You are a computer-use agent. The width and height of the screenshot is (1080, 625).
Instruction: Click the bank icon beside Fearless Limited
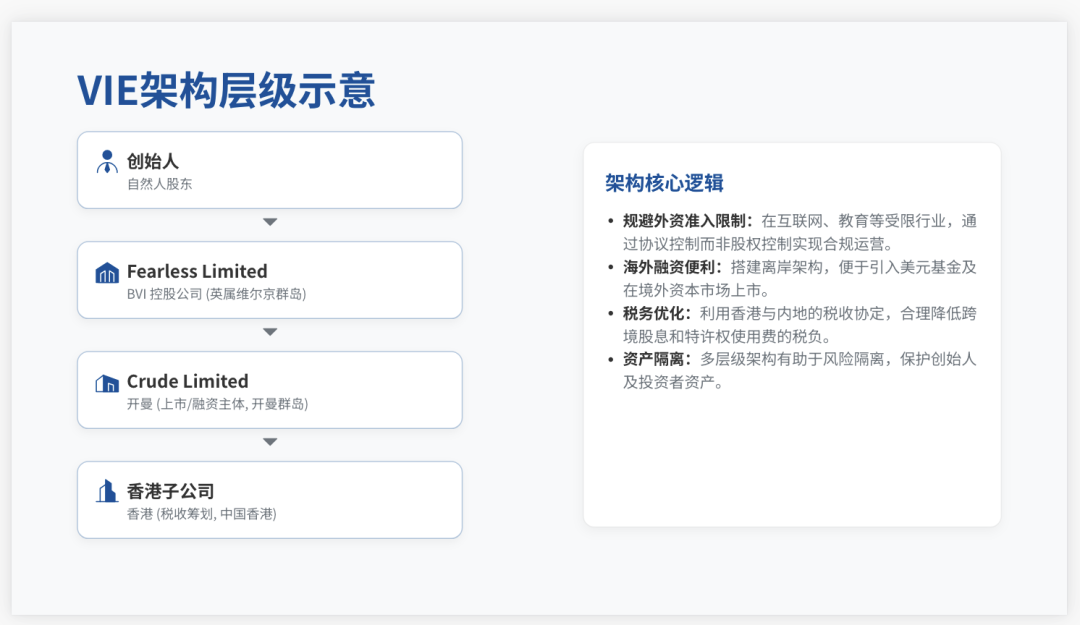tap(107, 273)
